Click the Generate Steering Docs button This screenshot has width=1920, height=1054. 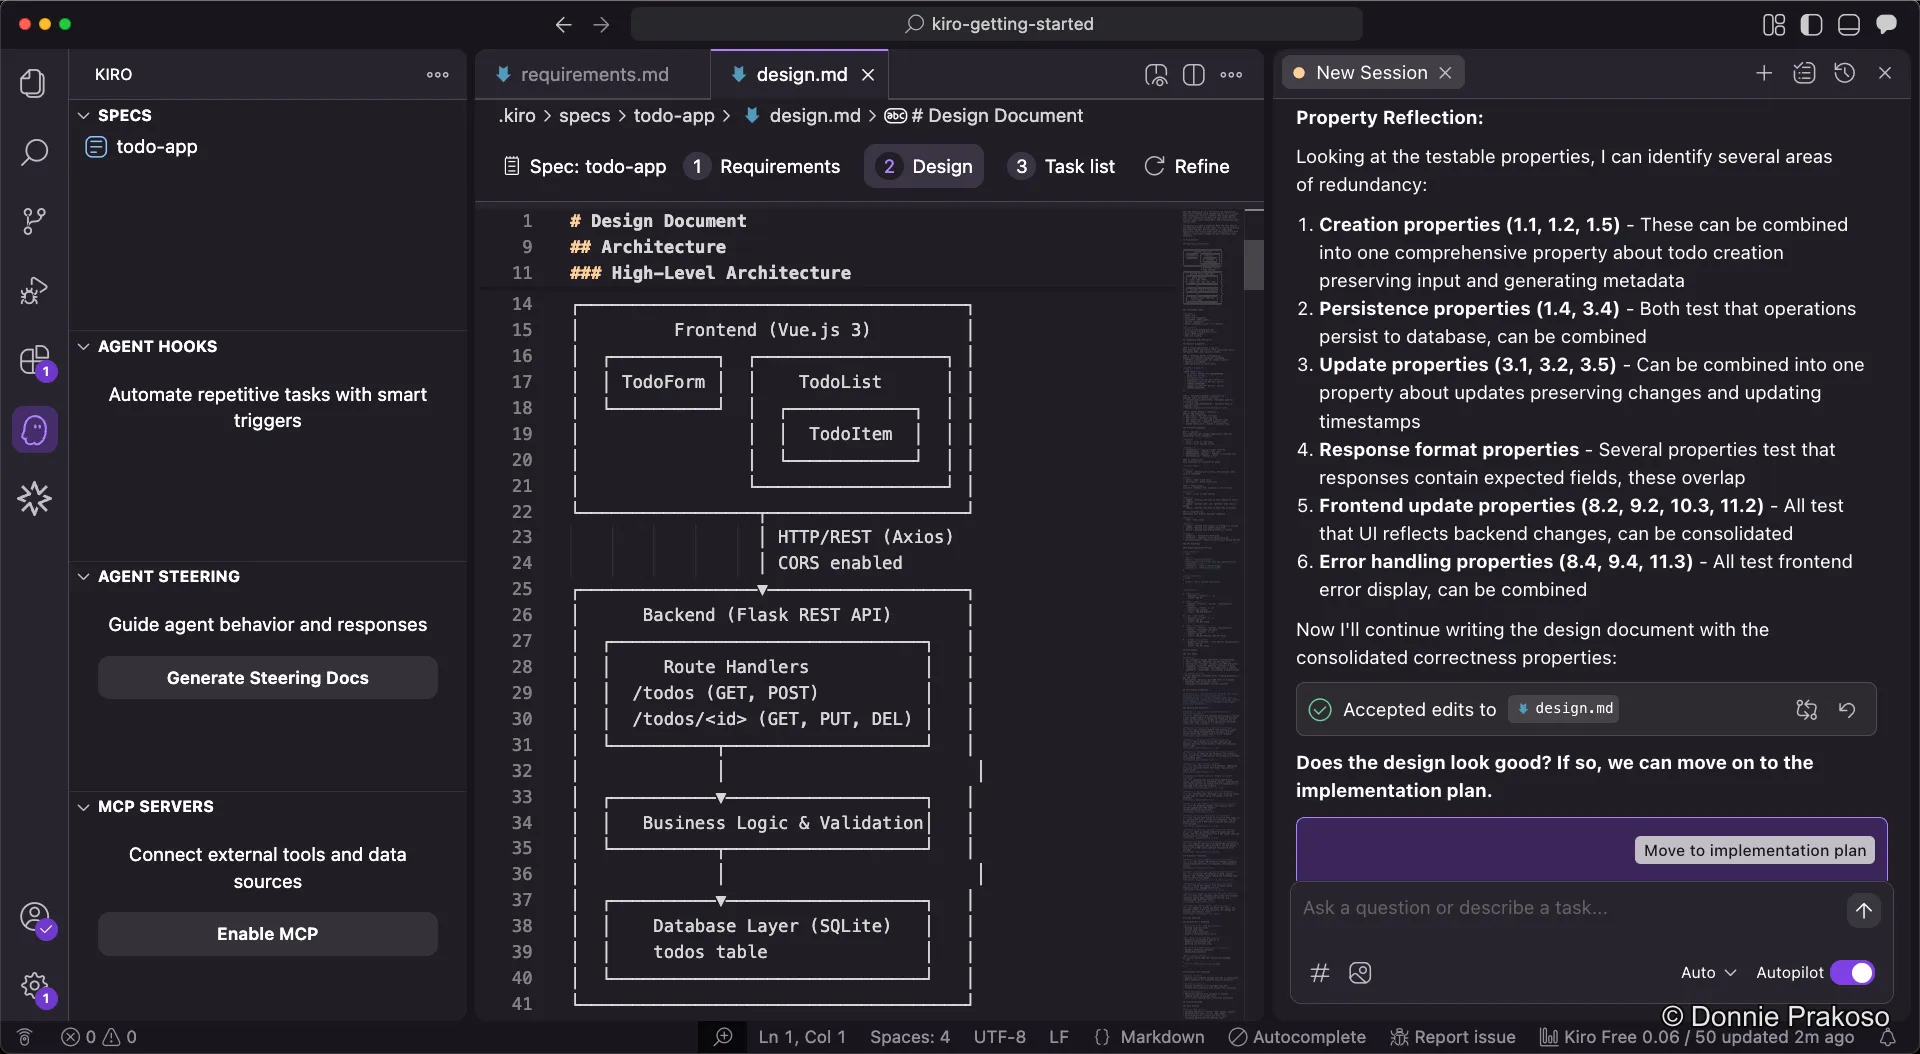[267, 678]
